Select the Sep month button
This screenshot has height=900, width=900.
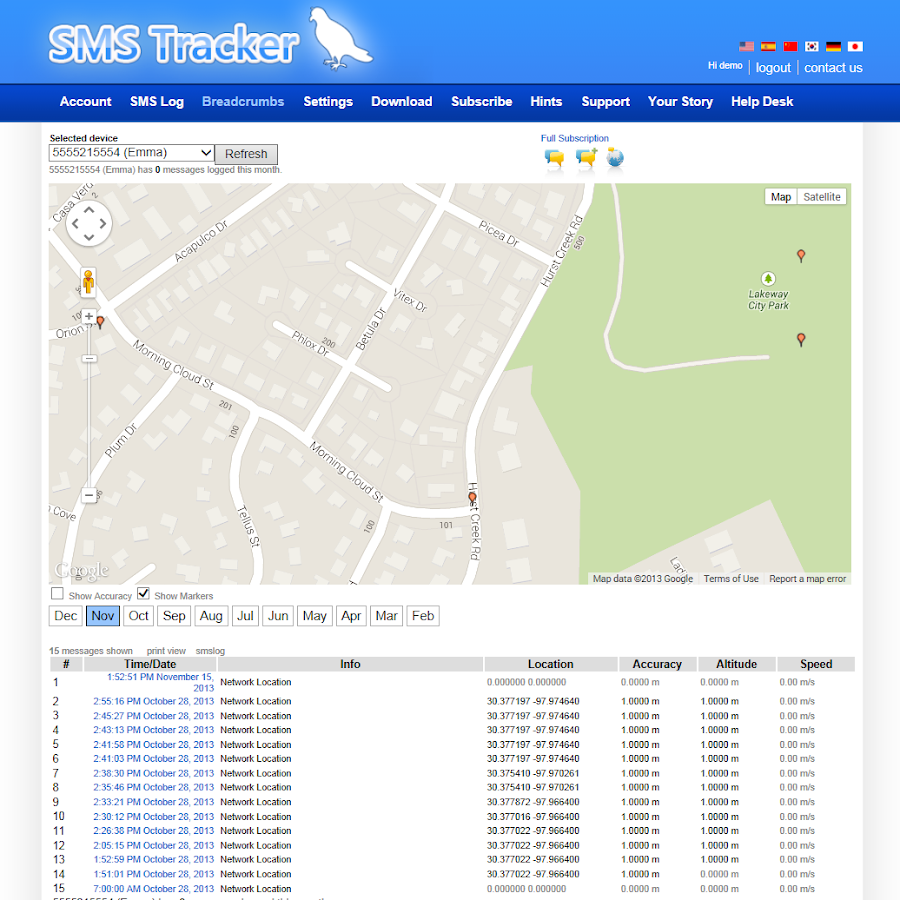pos(174,616)
